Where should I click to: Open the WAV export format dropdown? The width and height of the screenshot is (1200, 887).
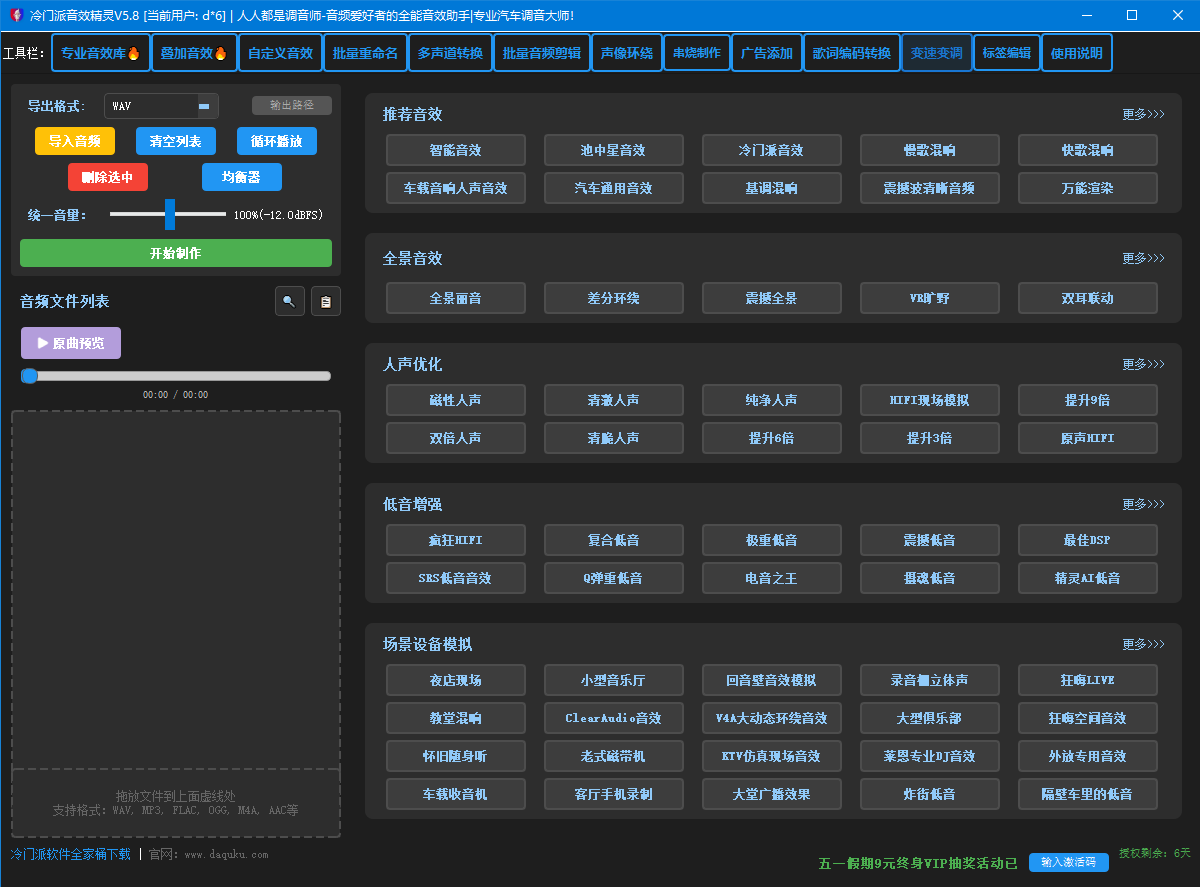(x=161, y=106)
